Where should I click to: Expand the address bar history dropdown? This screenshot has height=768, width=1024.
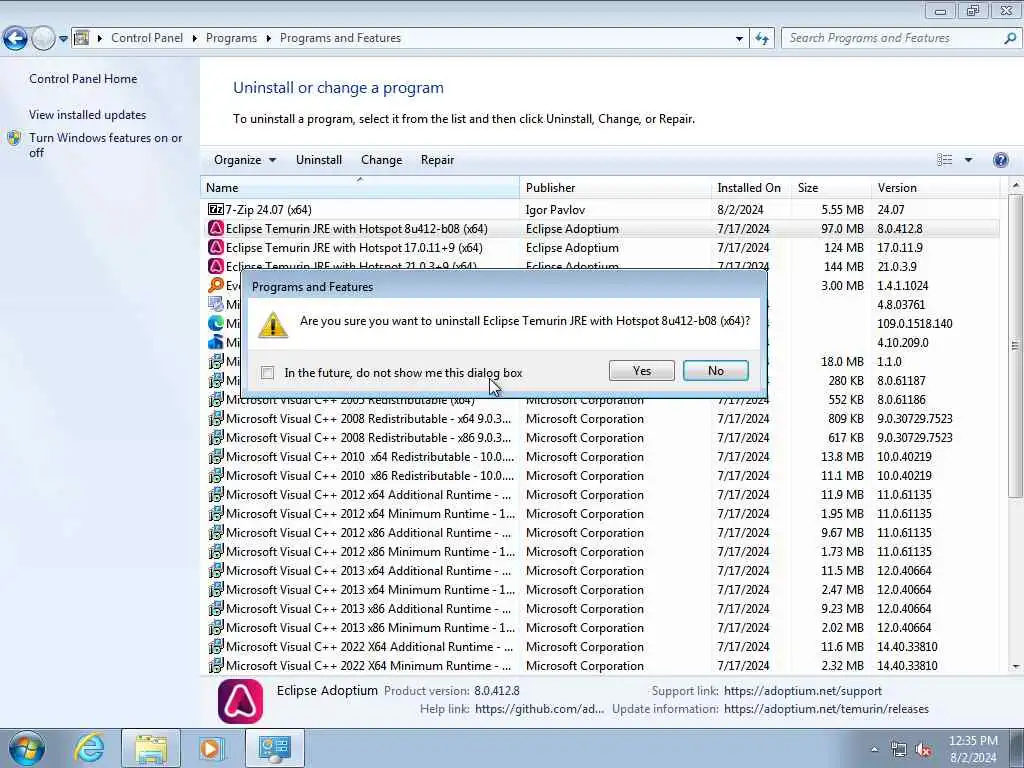pos(739,39)
